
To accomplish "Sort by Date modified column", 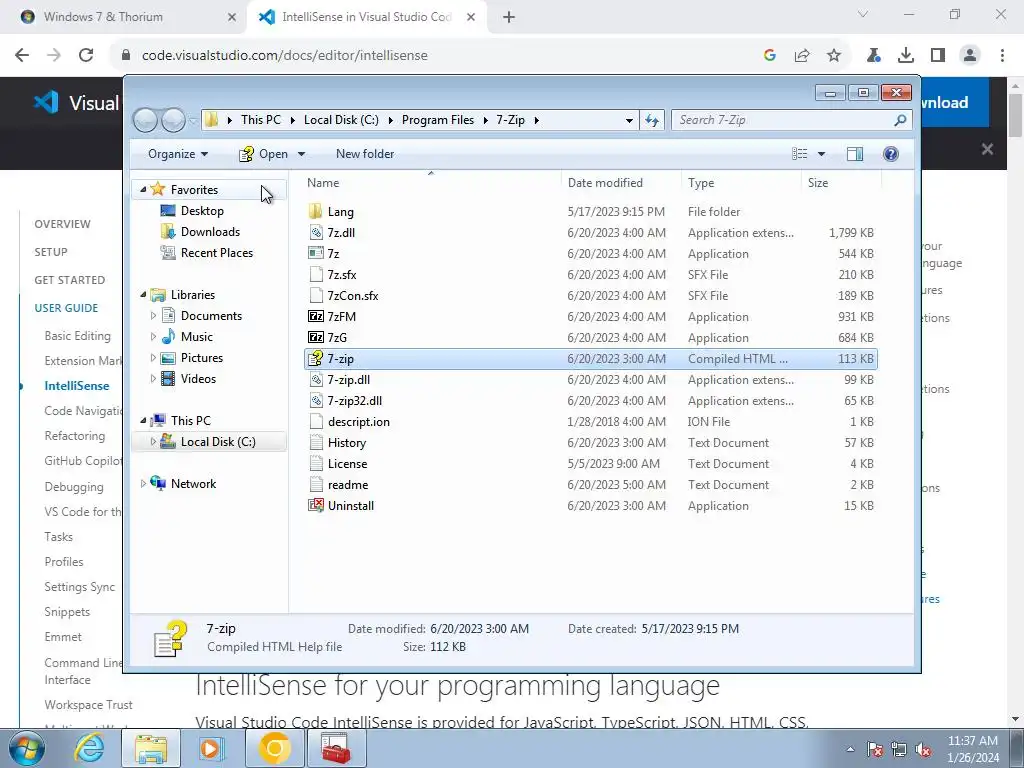I will (620, 183).
